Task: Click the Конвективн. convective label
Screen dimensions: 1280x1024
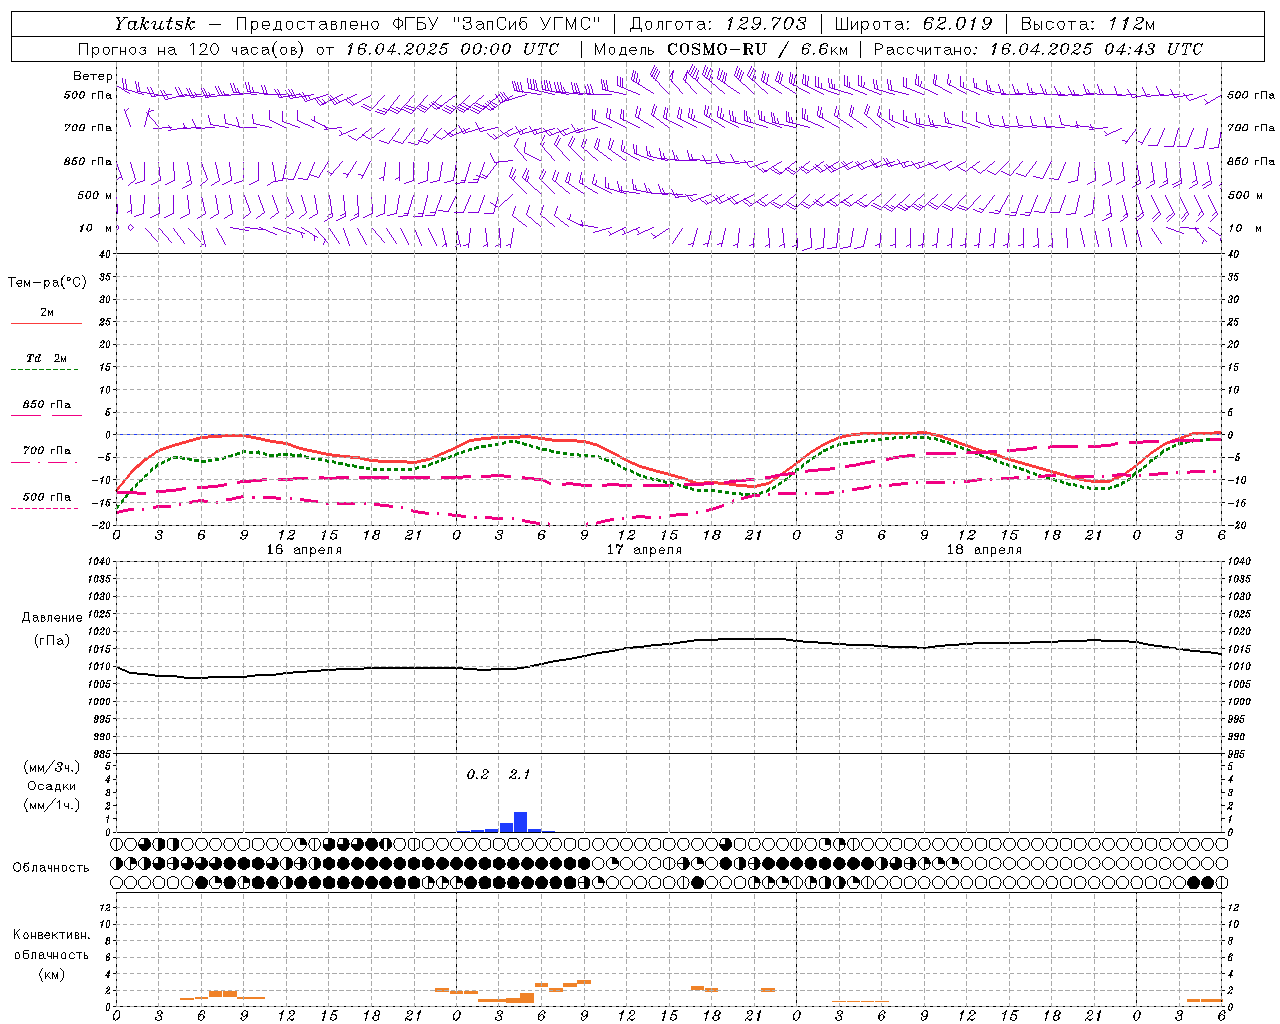Action: pyautogui.click(x=51, y=935)
